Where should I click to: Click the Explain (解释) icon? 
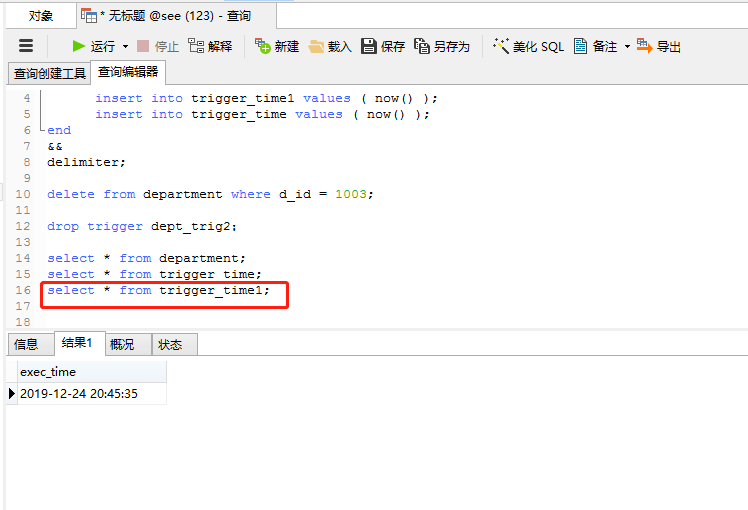[196, 46]
